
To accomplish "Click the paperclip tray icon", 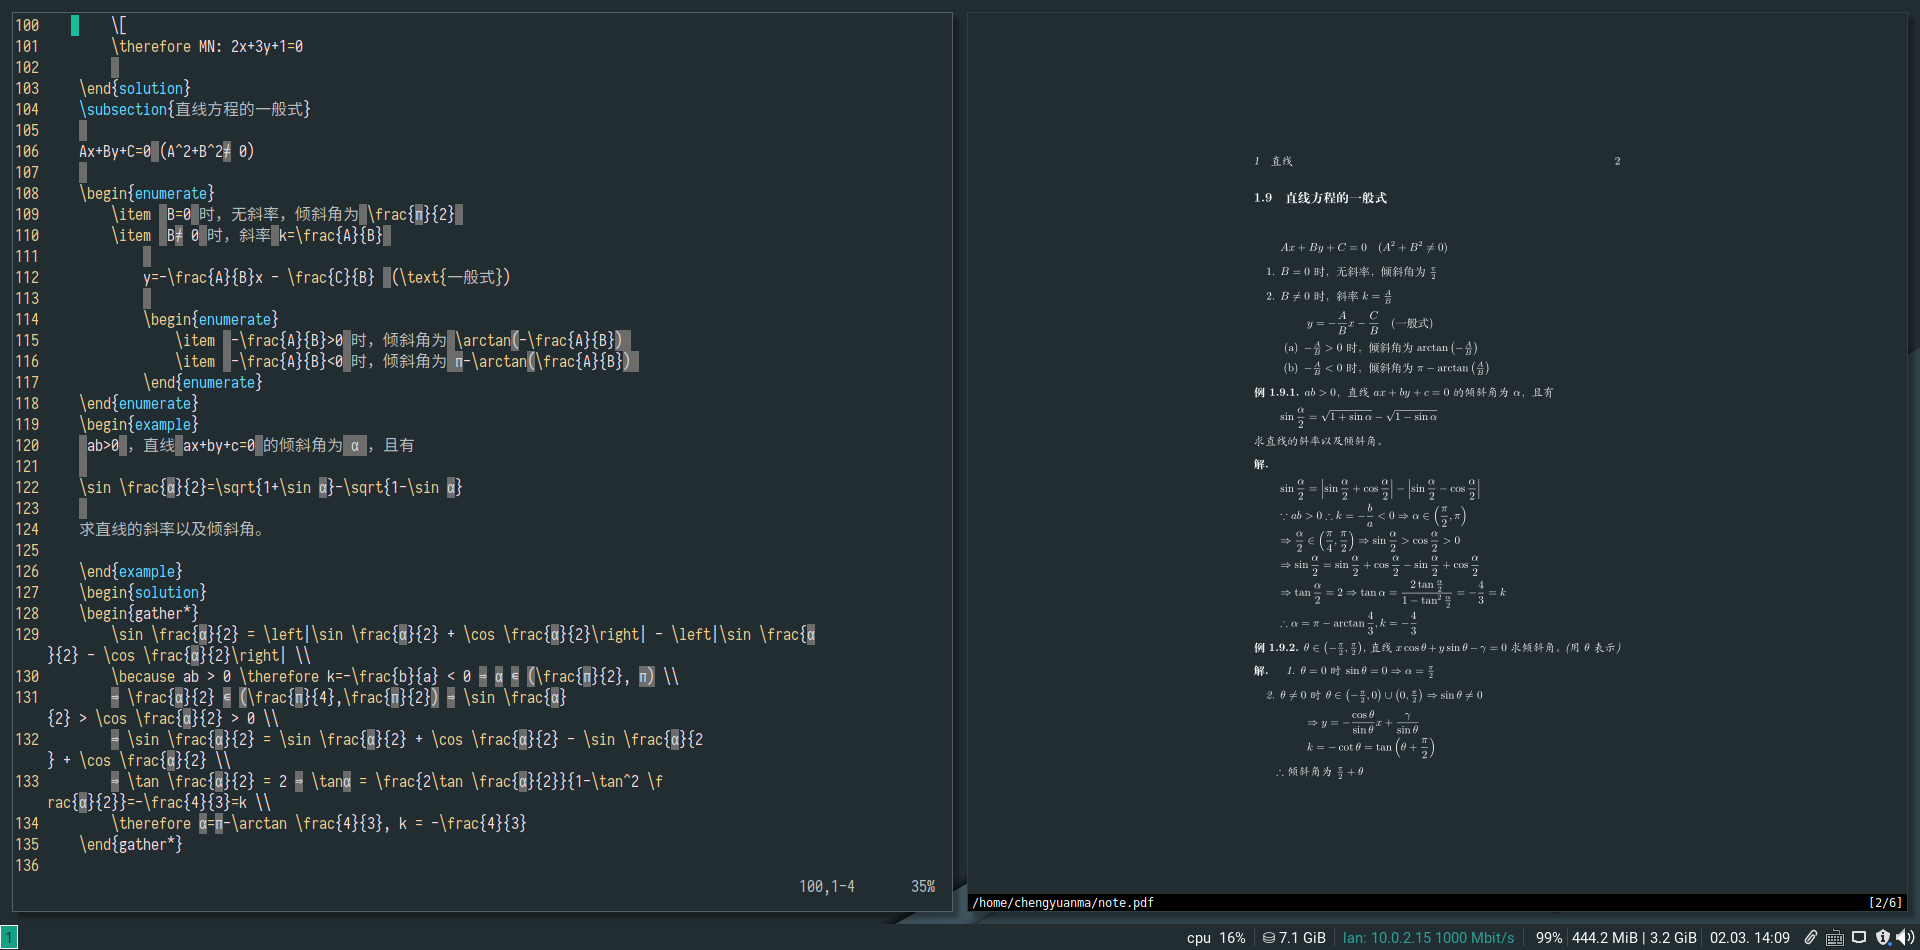I will click(x=1811, y=937).
